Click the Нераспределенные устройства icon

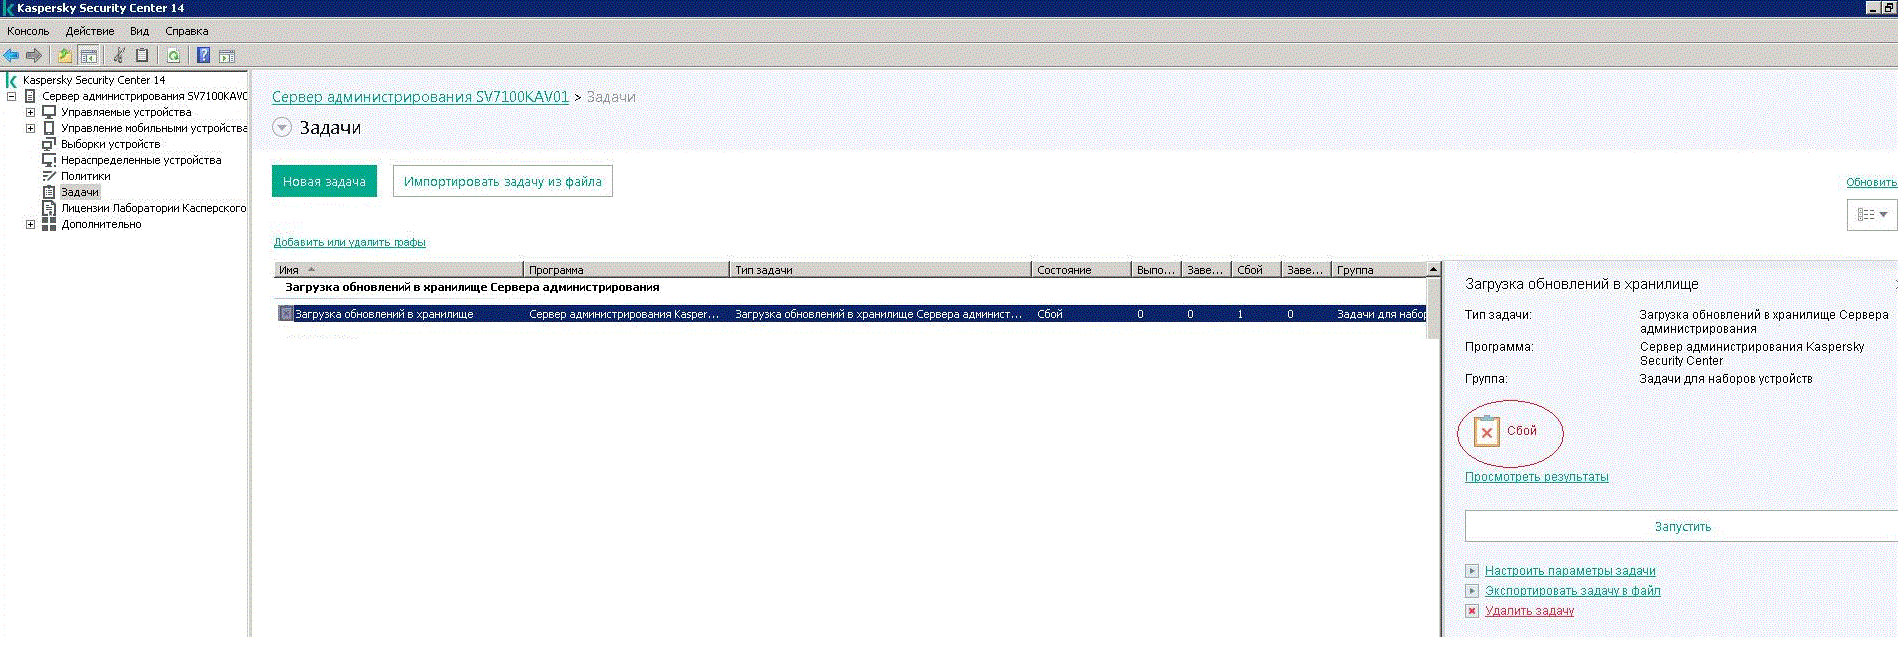(x=49, y=160)
